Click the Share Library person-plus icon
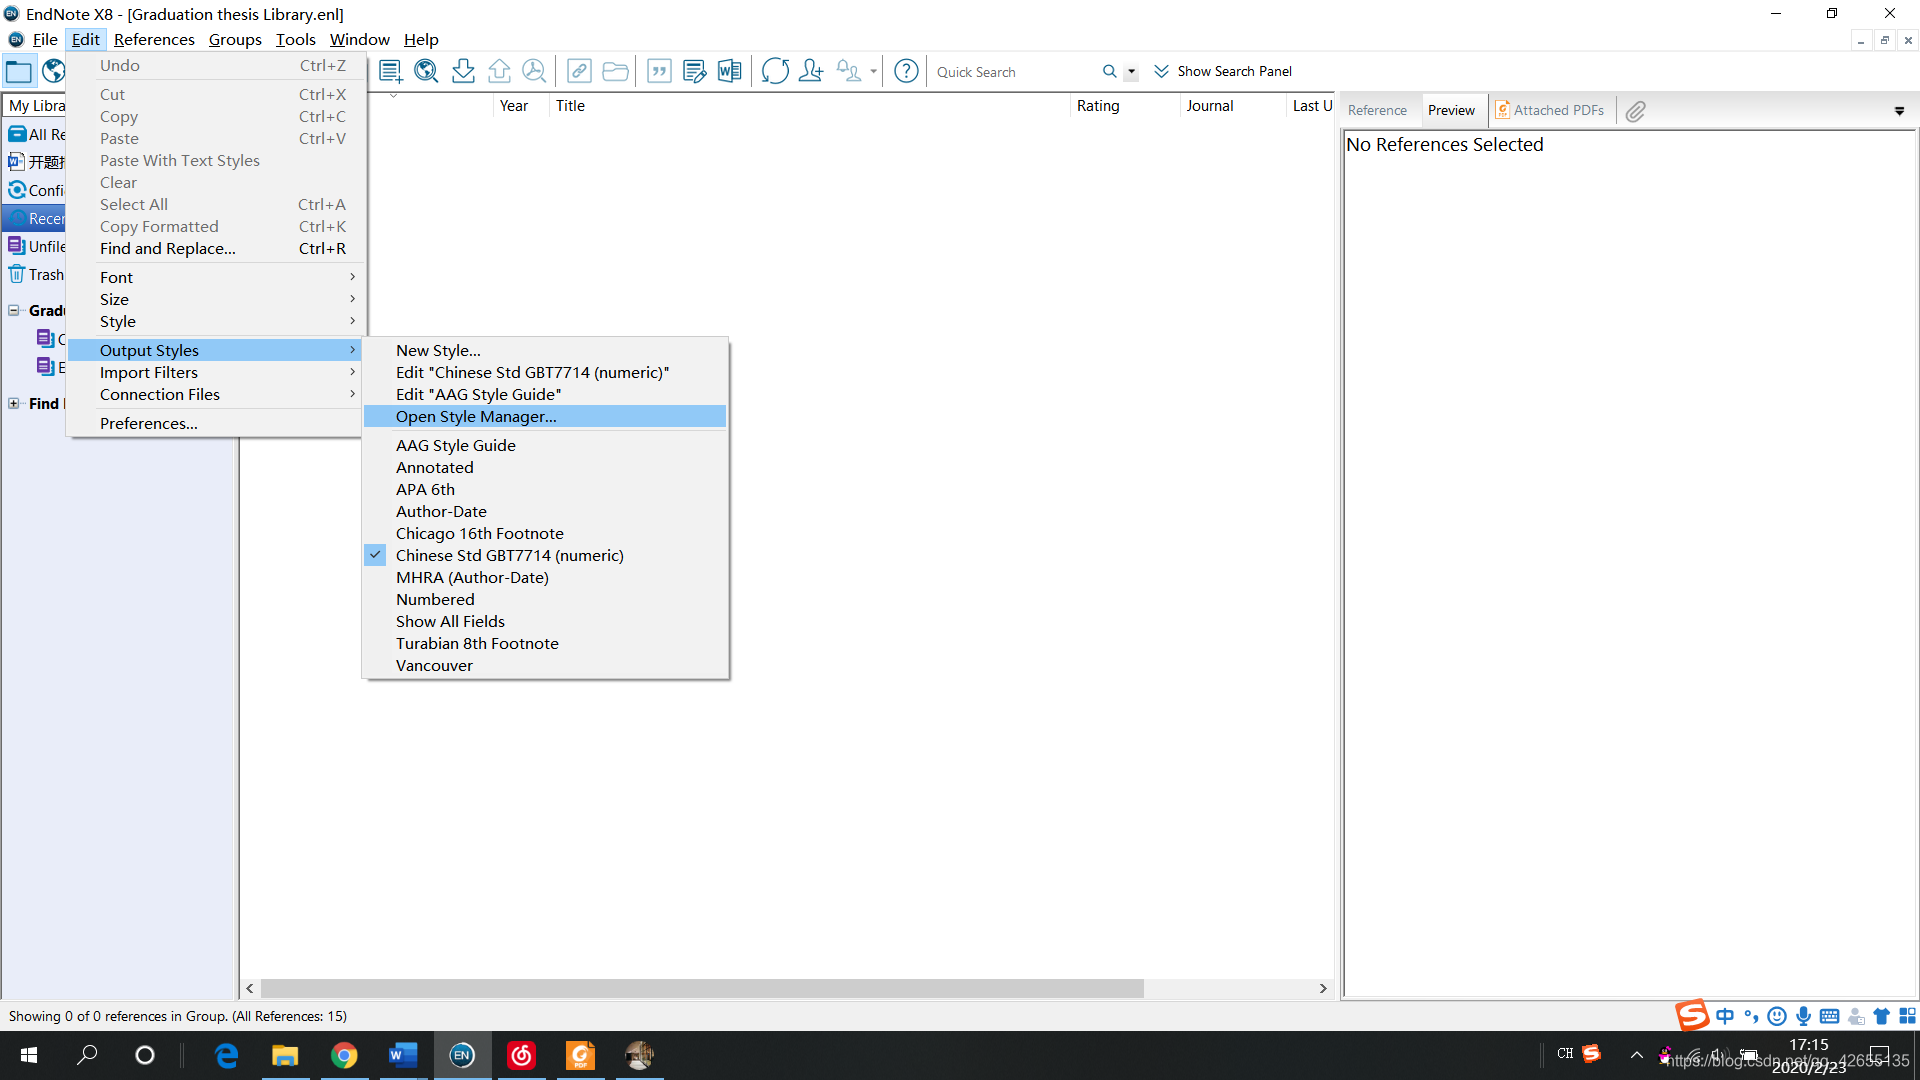 [811, 71]
